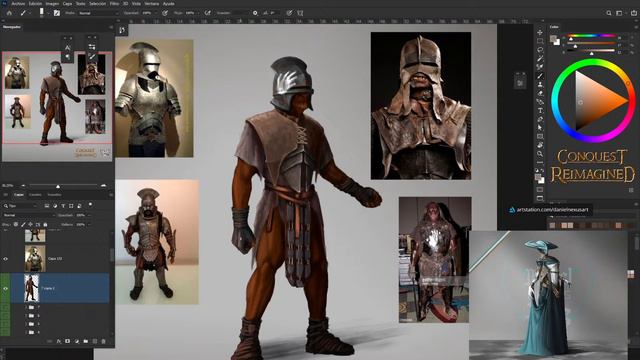This screenshot has width=640, height=360.
Task: Open smoothing options gear icon
Action: (255, 13)
